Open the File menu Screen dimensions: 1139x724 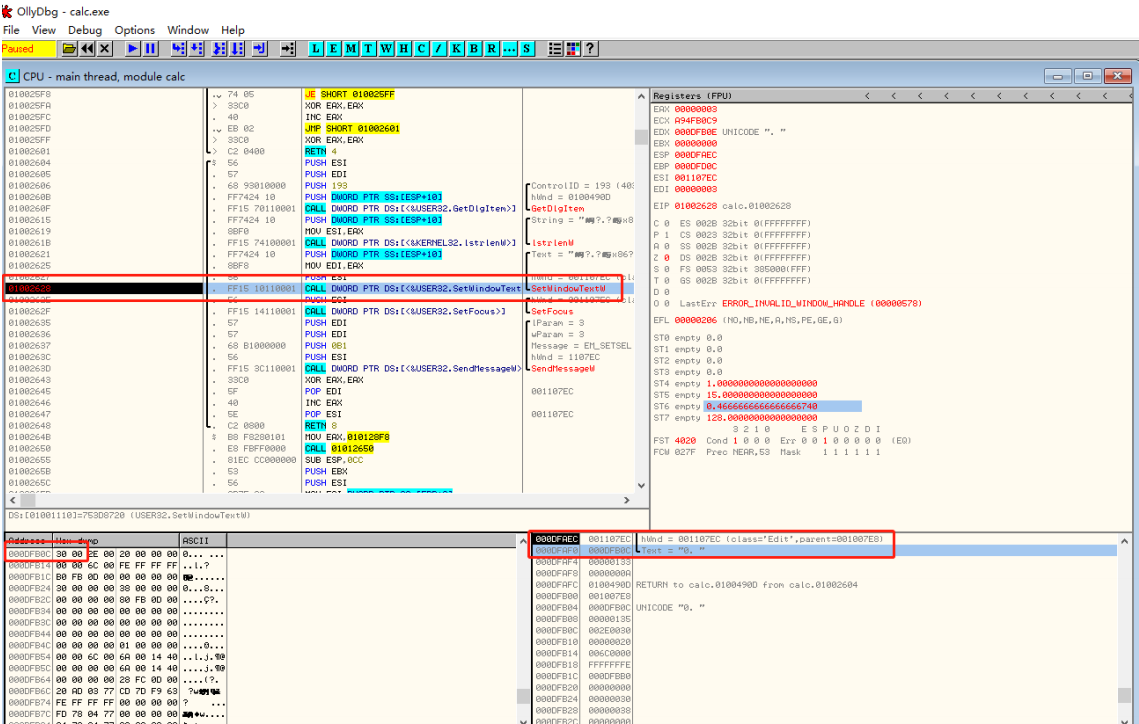[x=11, y=30]
